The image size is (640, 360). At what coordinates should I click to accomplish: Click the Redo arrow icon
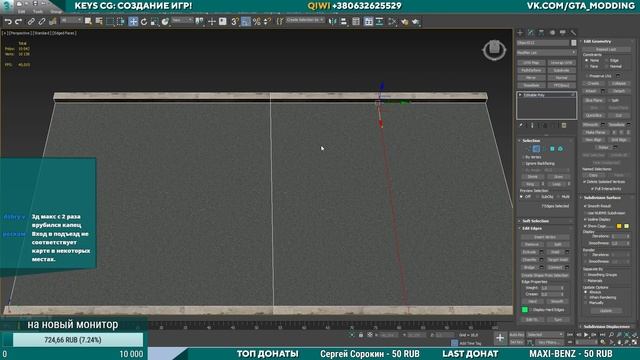(x=18, y=21)
